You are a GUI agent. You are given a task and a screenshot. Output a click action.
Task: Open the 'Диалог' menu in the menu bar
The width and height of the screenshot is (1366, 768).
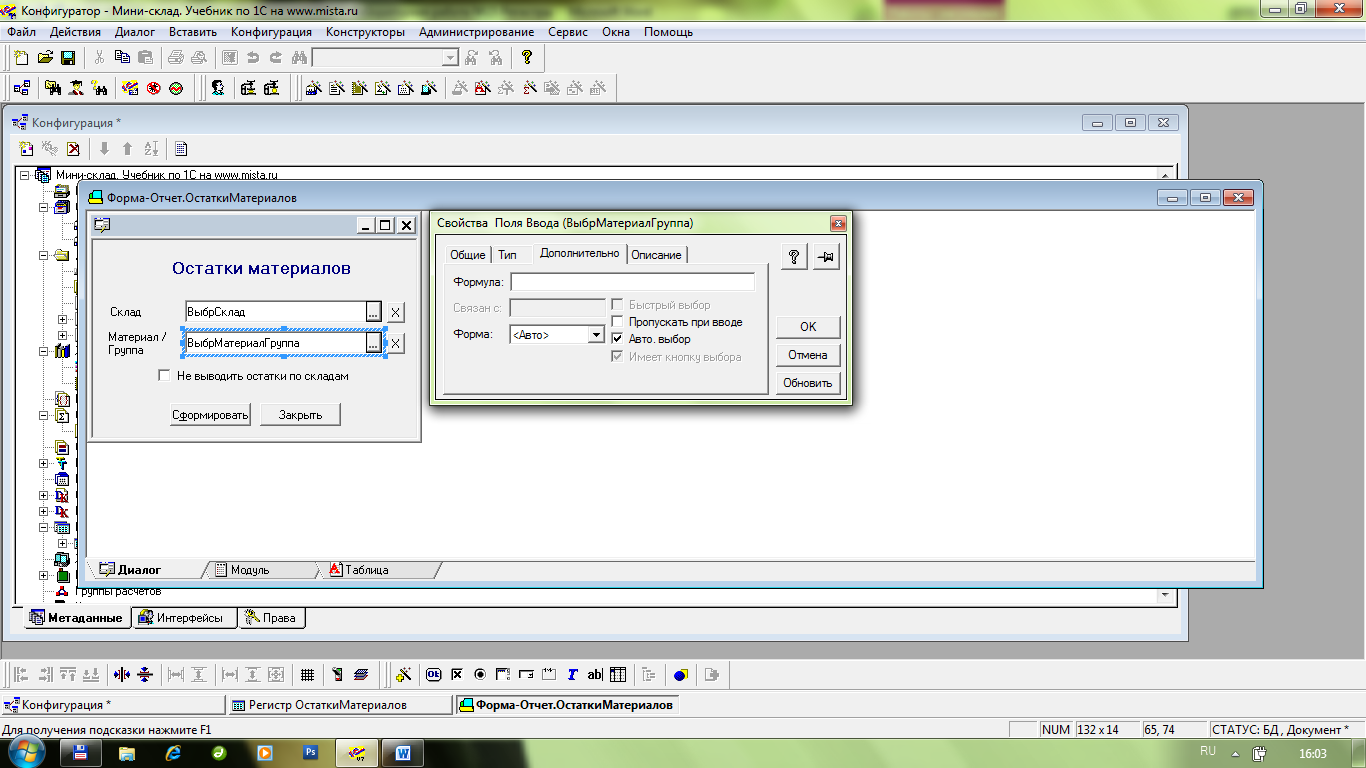pyautogui.click(x=135, y=32)
